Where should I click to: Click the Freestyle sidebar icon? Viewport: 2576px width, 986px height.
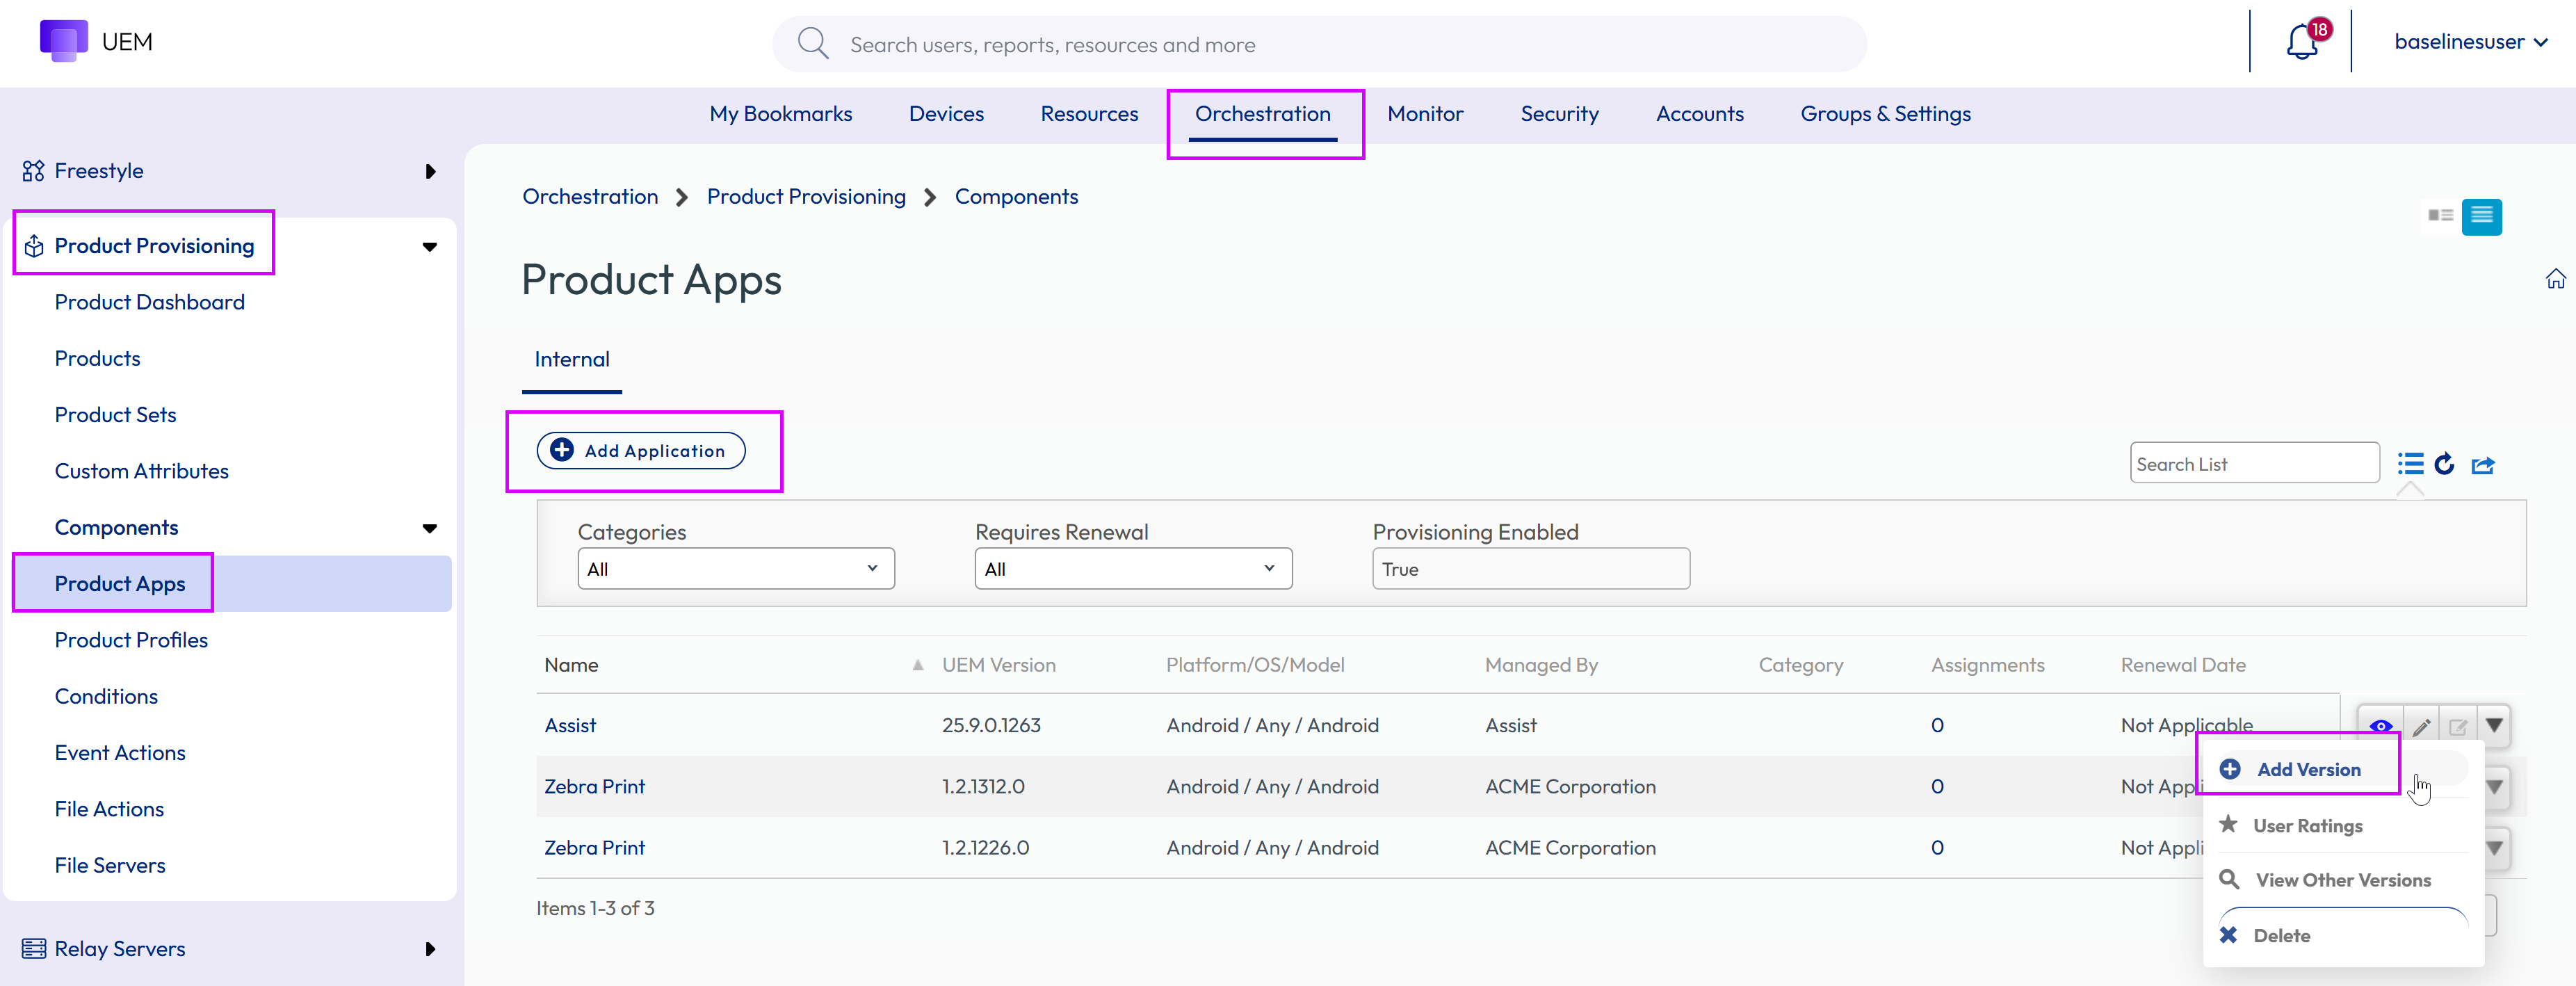pyautogui.click(x=33, y=171)
